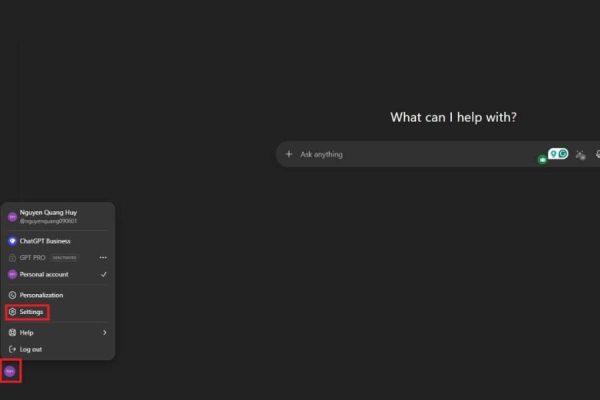Click the ChatGPT Business shield icon

12,241
